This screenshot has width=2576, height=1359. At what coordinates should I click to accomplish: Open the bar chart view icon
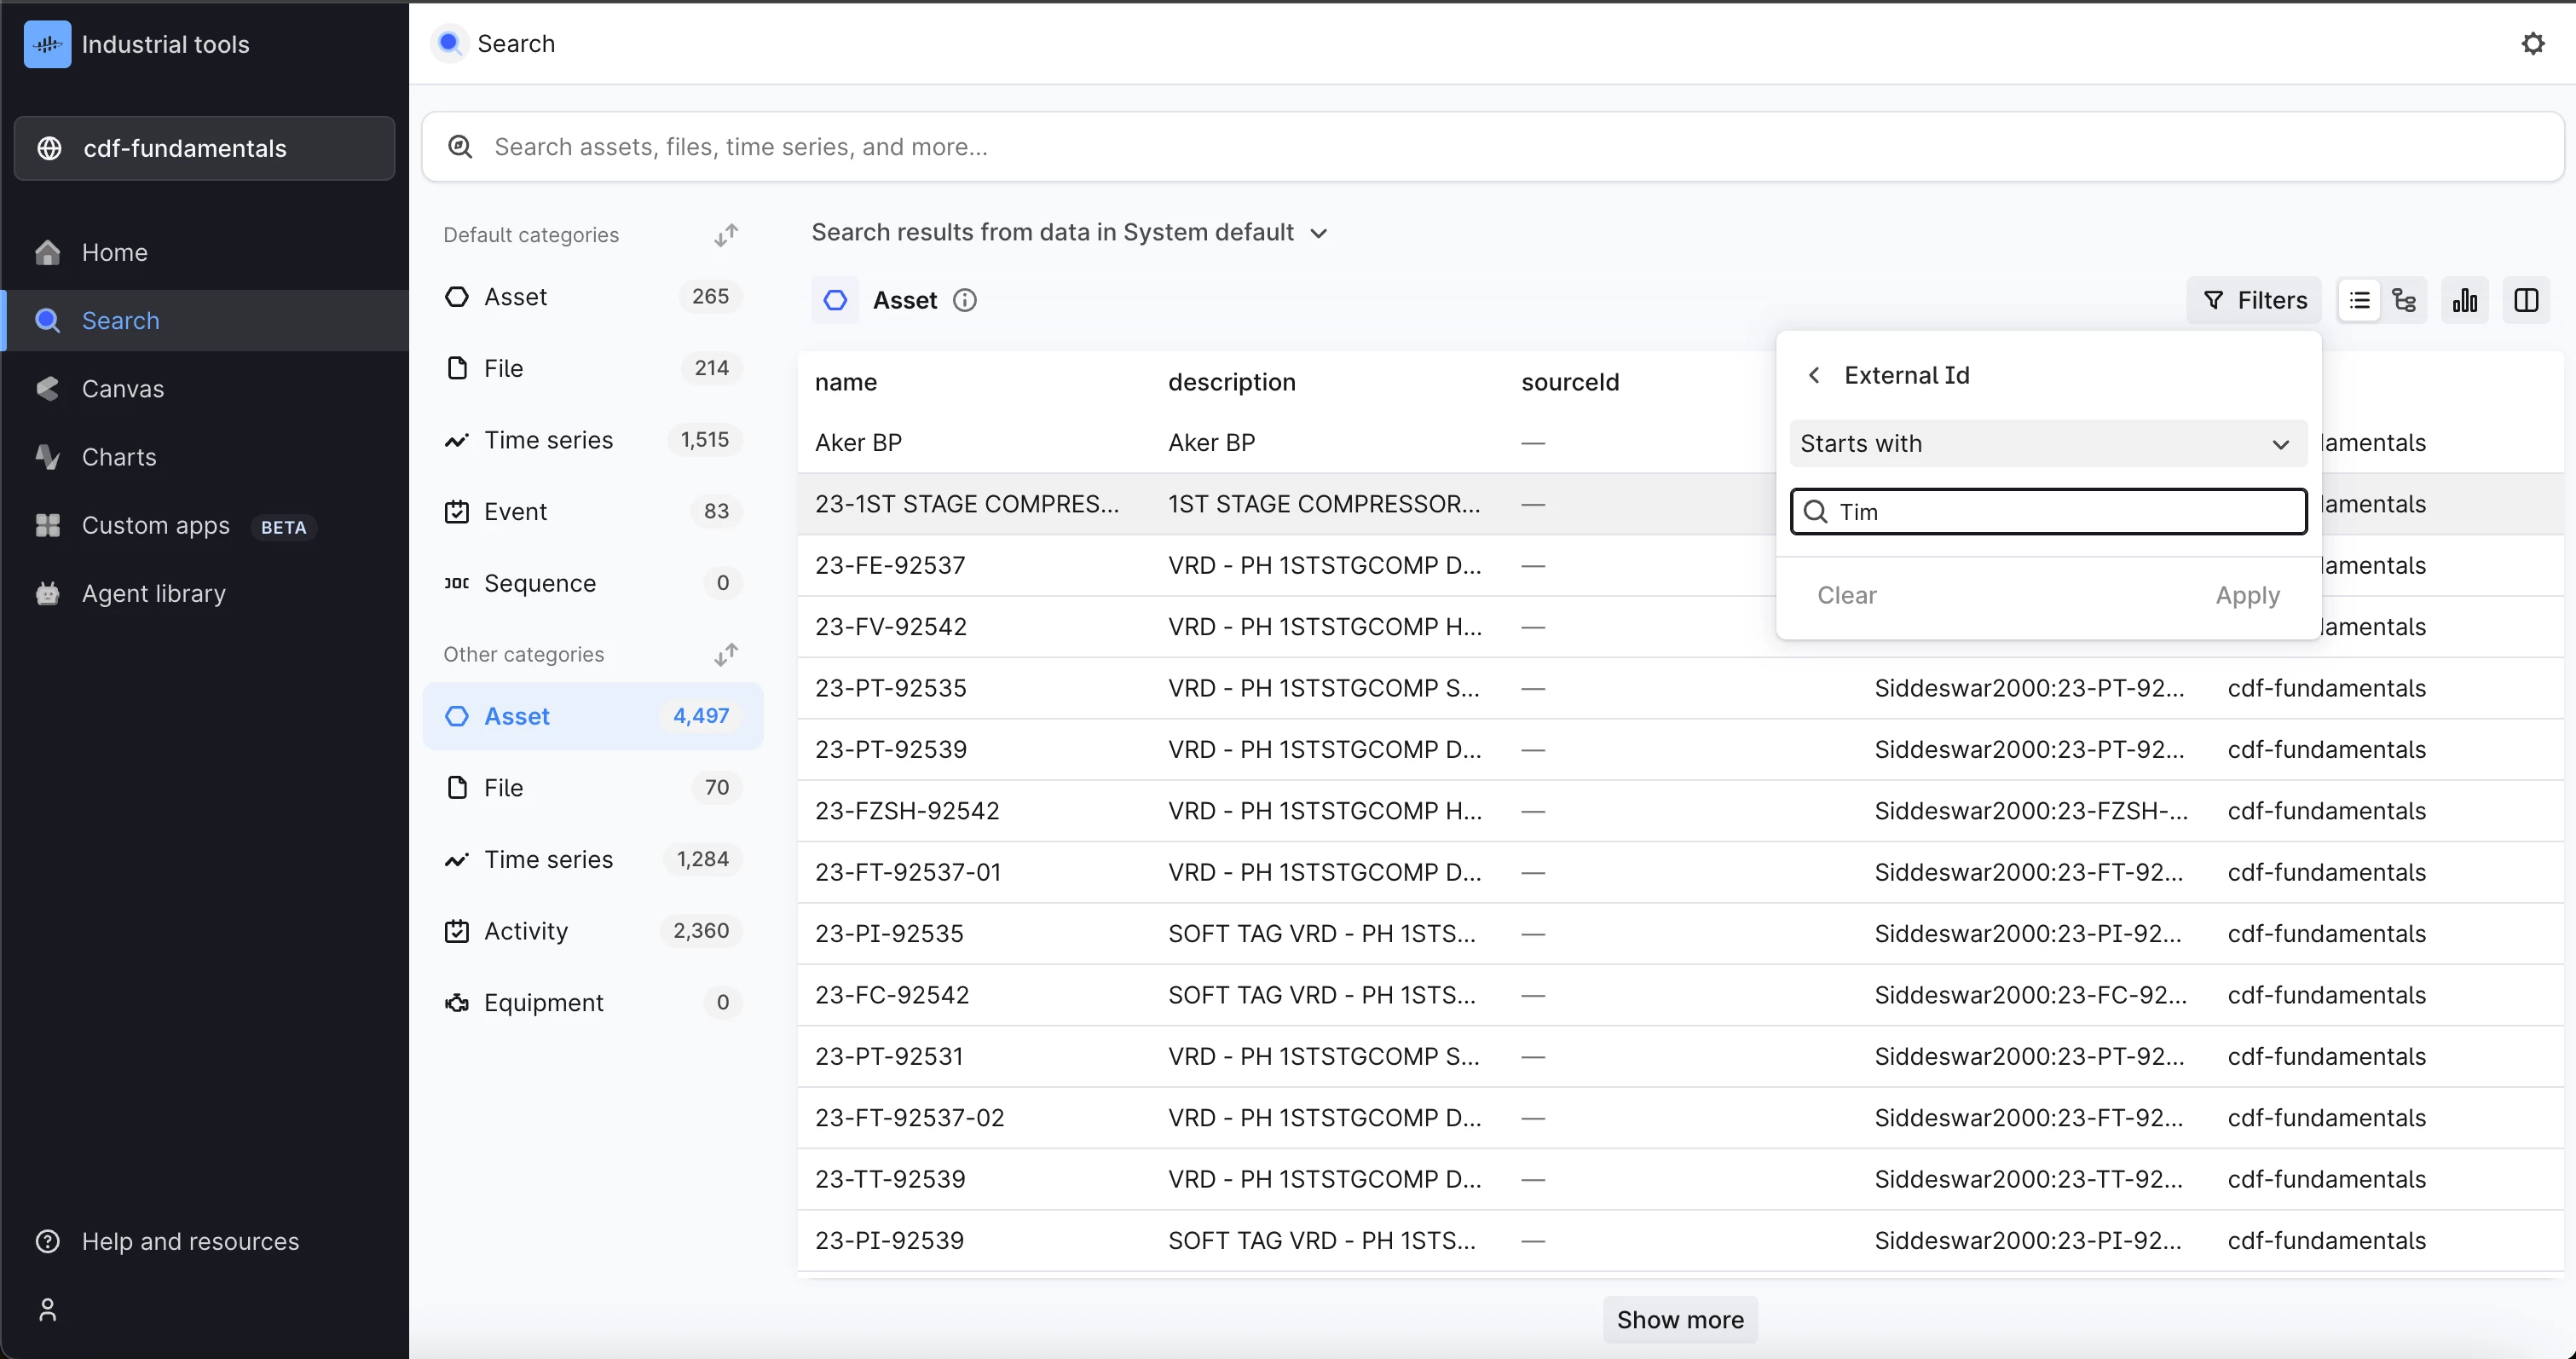(x=2465, y=300)
